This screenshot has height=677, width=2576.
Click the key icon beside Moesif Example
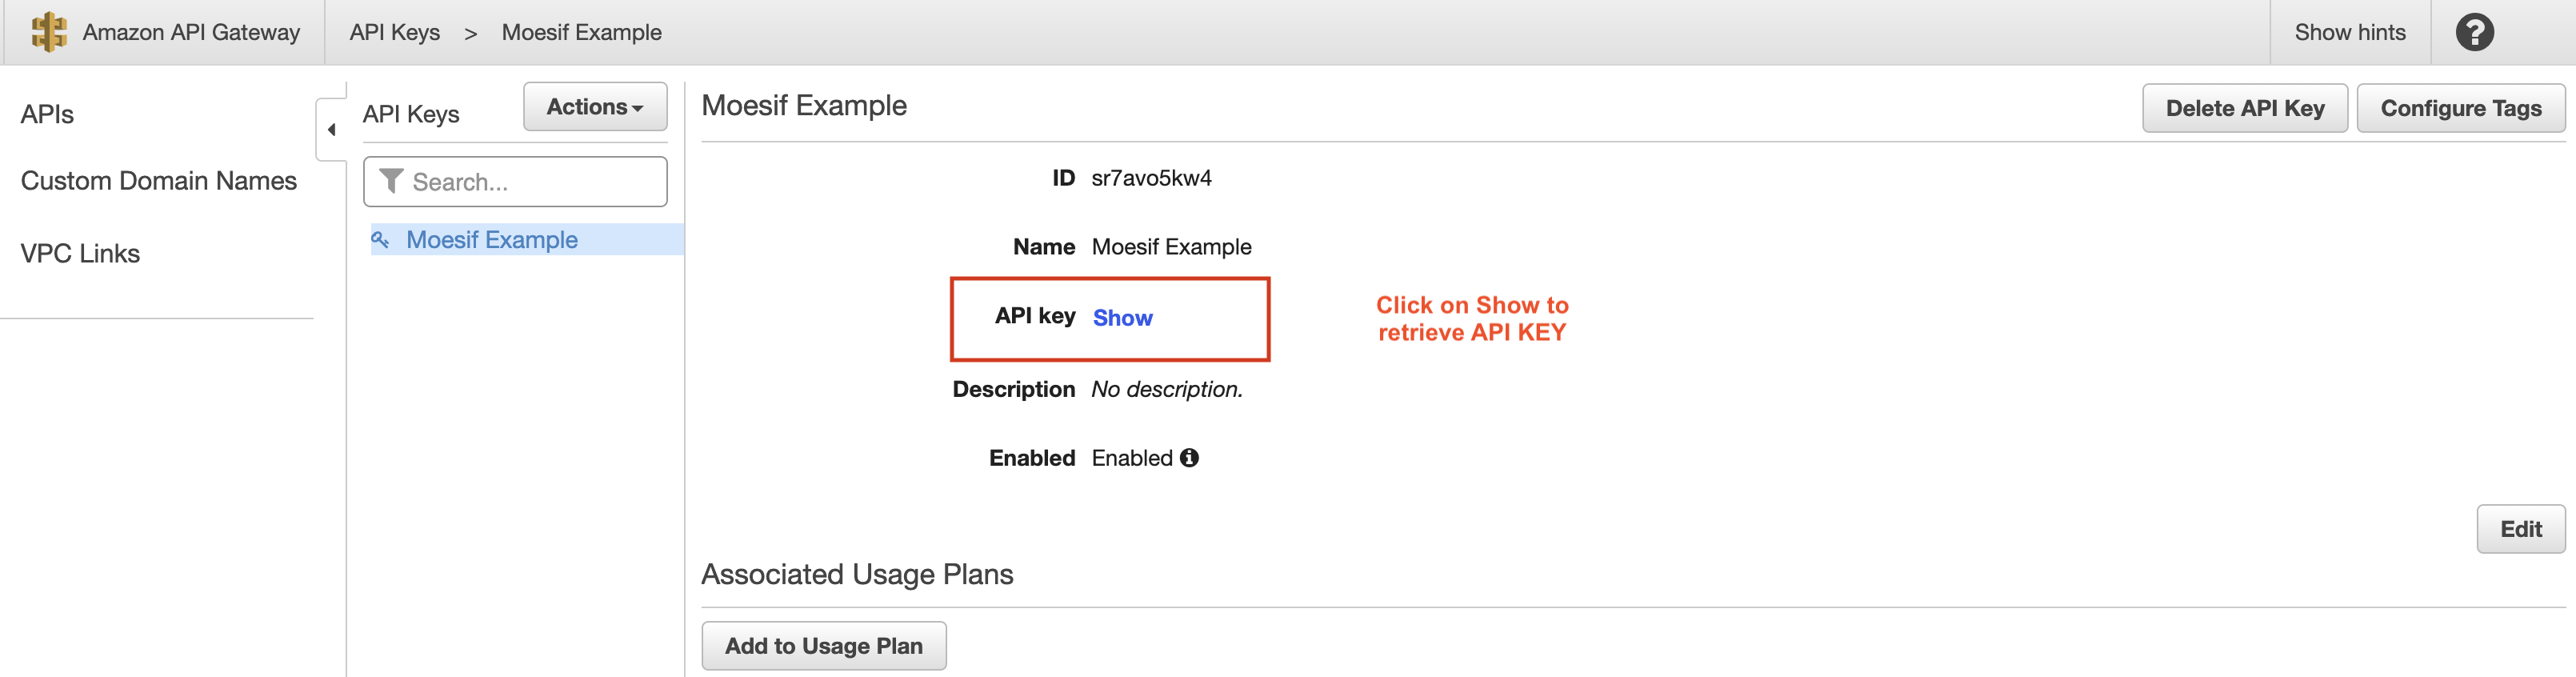click(381, 240)
